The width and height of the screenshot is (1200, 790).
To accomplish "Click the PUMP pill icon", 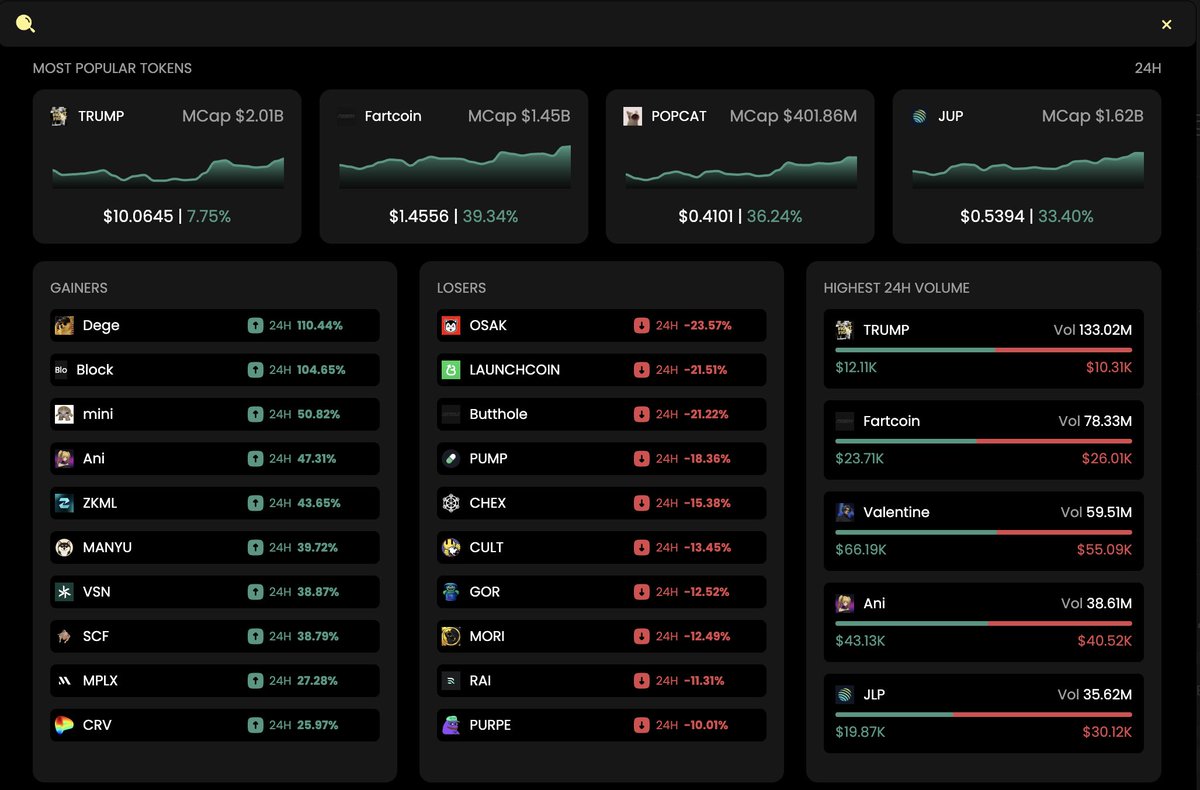I will pos(451,459).
